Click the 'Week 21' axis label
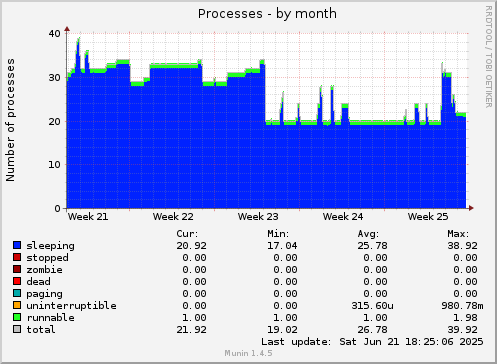Image resolution: width=497 pixels, height=364 pixels. coord(88,217)
